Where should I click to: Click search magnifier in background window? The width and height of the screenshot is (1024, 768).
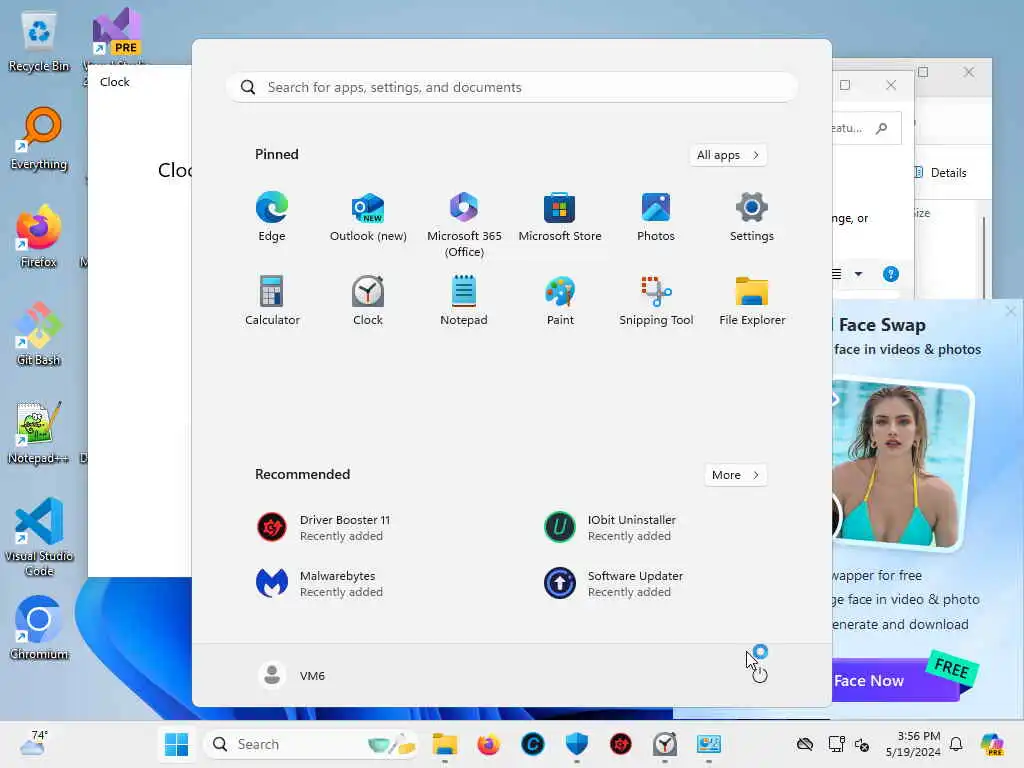pyautogui.click(x=882, y=129)
